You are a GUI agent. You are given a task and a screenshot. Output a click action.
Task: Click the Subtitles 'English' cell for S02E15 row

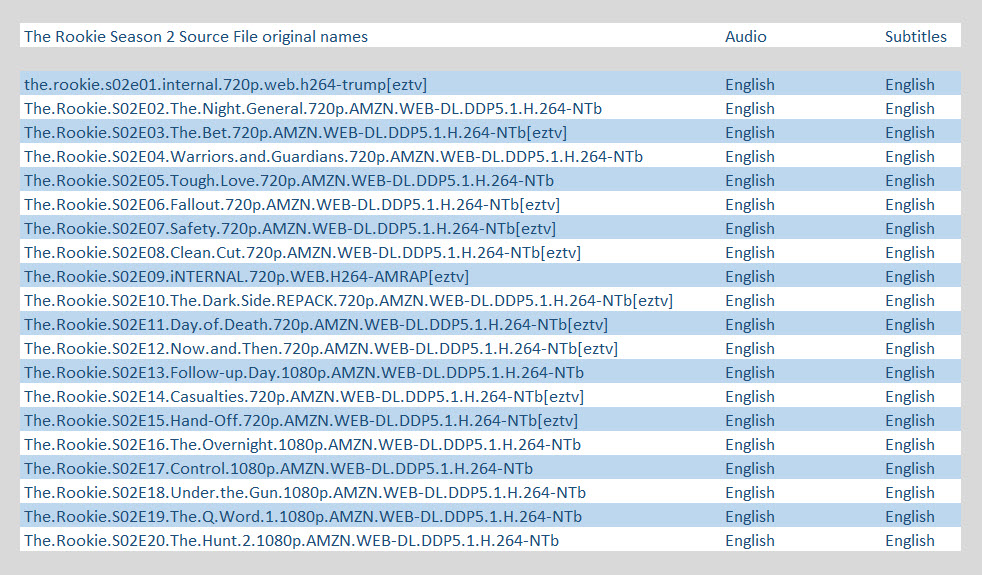click(x=909, y=421)
